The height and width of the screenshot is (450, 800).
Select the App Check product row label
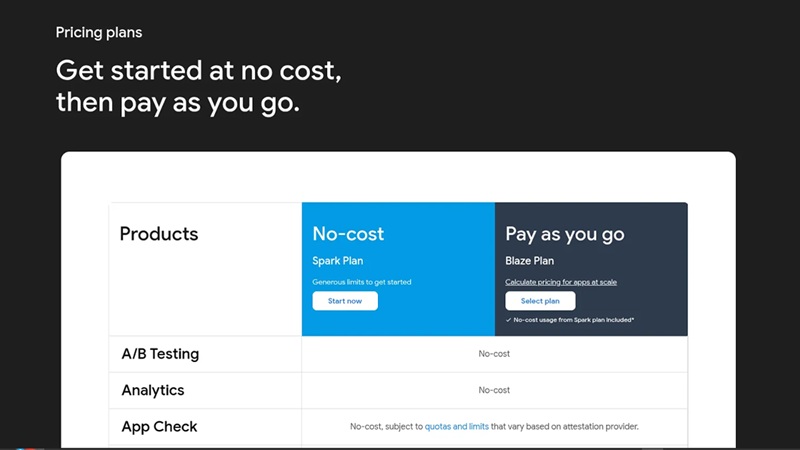pyautogui.click(x=160, y=426)
